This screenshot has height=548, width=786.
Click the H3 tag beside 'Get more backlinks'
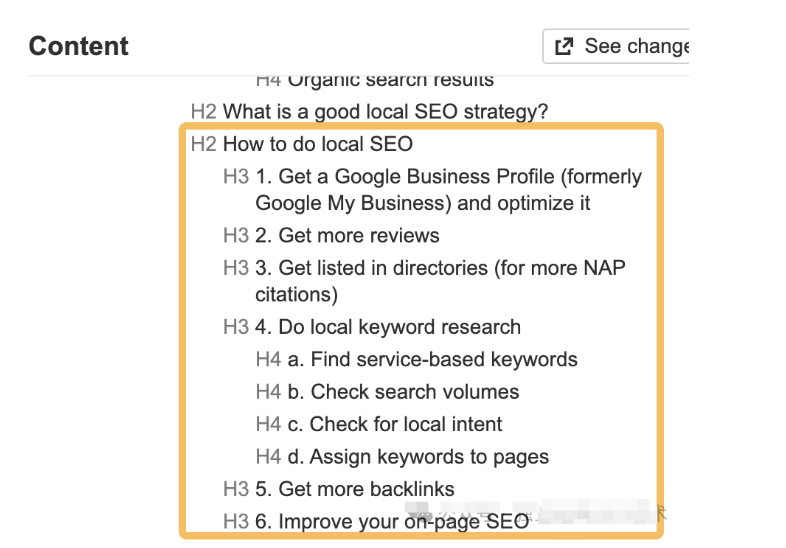236,489
